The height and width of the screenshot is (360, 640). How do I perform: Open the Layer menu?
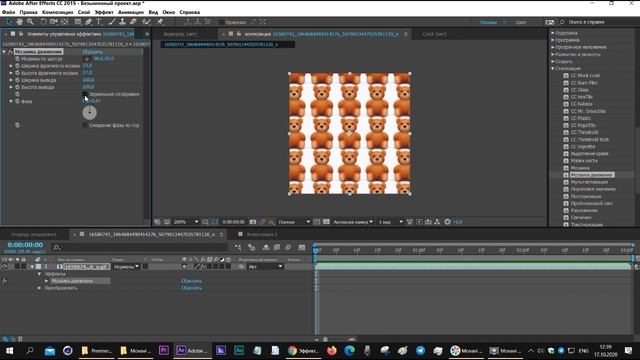coord(84,12)
